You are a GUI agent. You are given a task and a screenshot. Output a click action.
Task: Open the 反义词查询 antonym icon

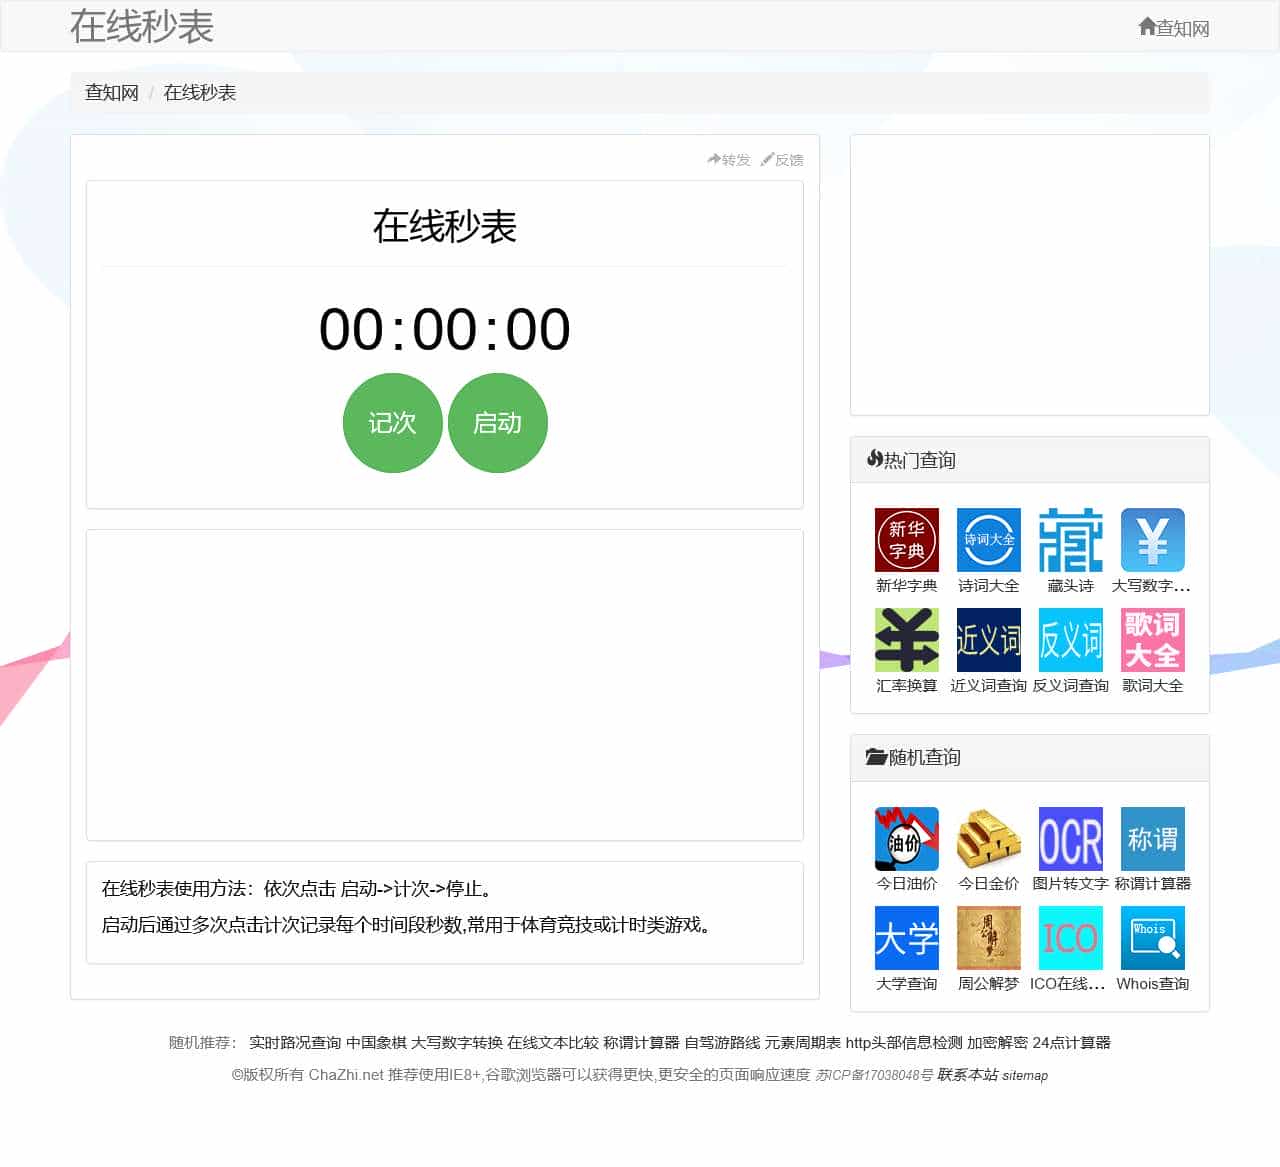pyautogui.click(x=1070, y=639)
